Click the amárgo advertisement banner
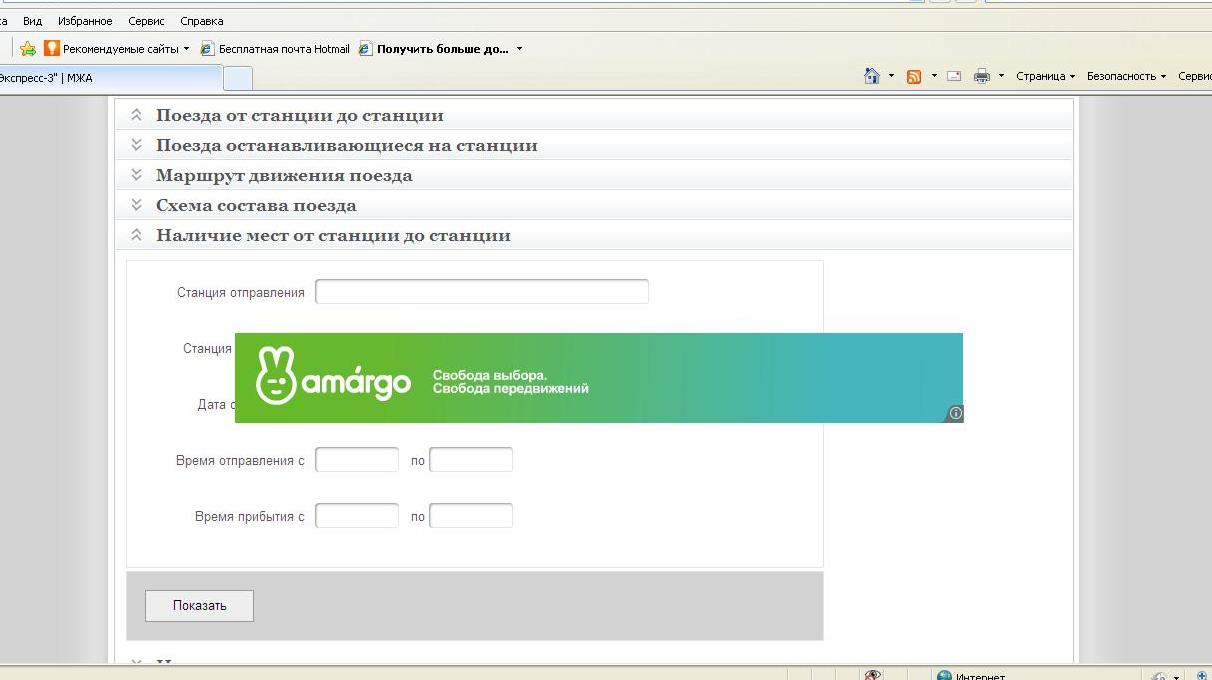 (x=599, y=378)
